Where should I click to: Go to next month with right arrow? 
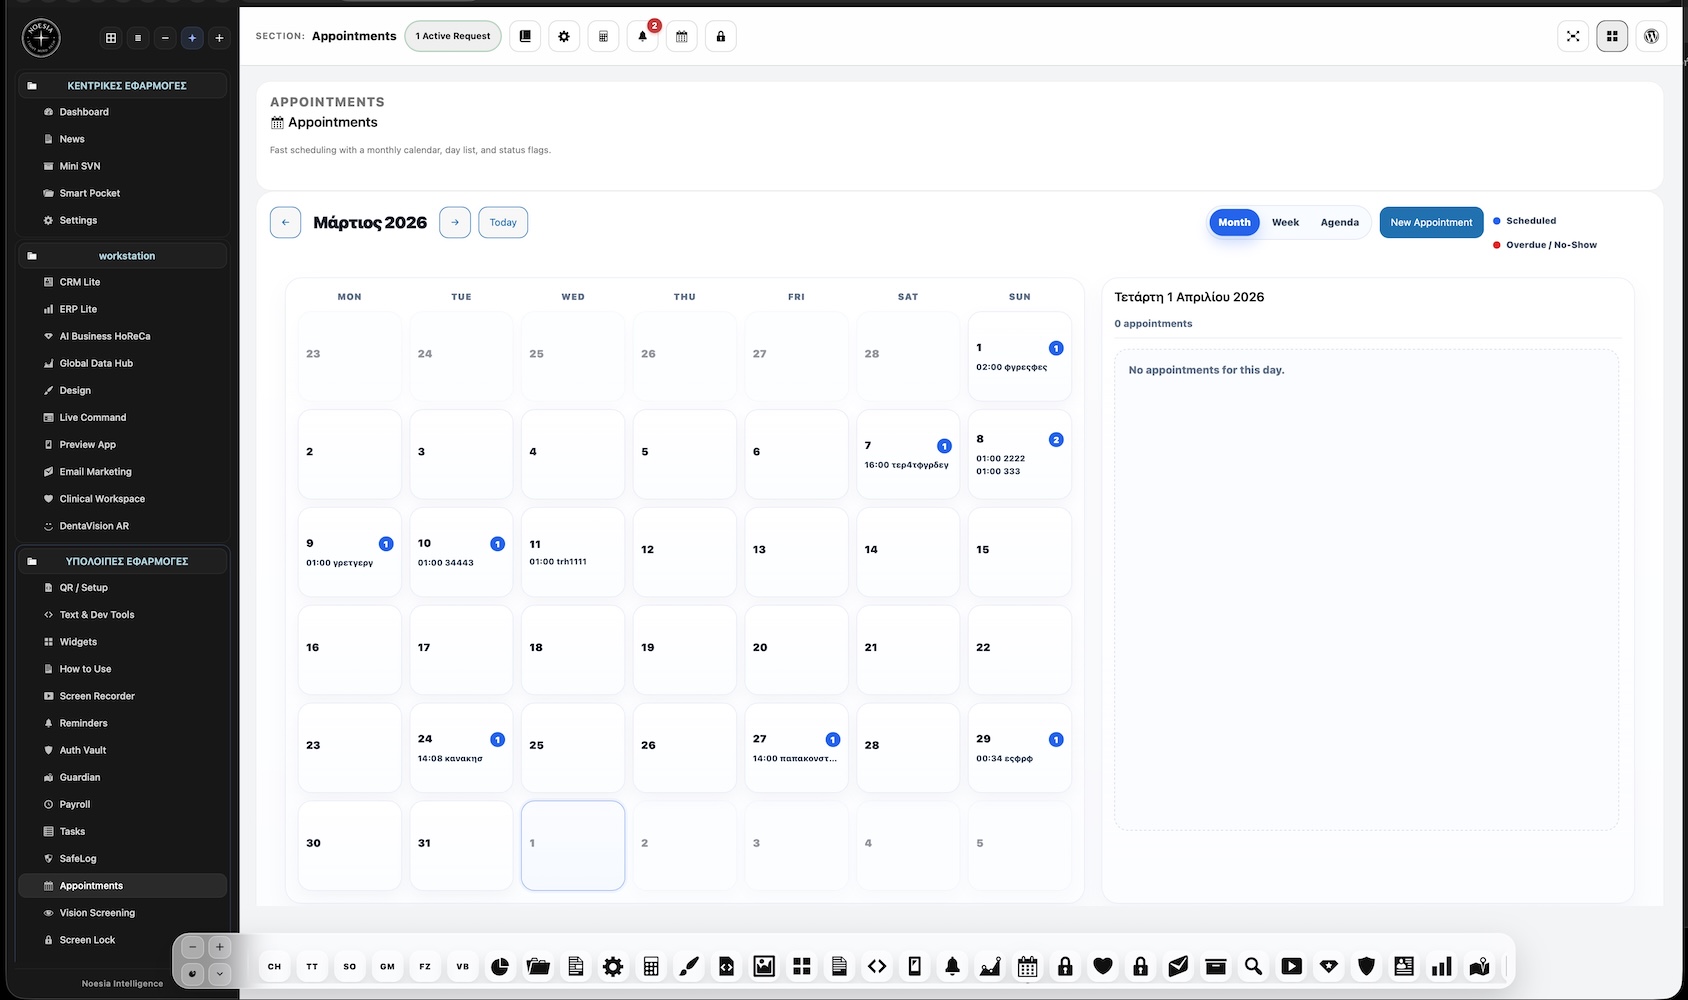[x=455, y=222]
